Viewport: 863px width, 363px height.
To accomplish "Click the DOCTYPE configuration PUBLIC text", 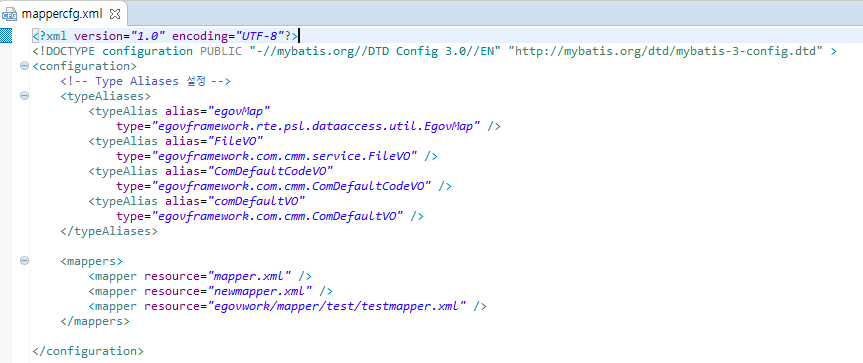I will (x=136, y=51).
